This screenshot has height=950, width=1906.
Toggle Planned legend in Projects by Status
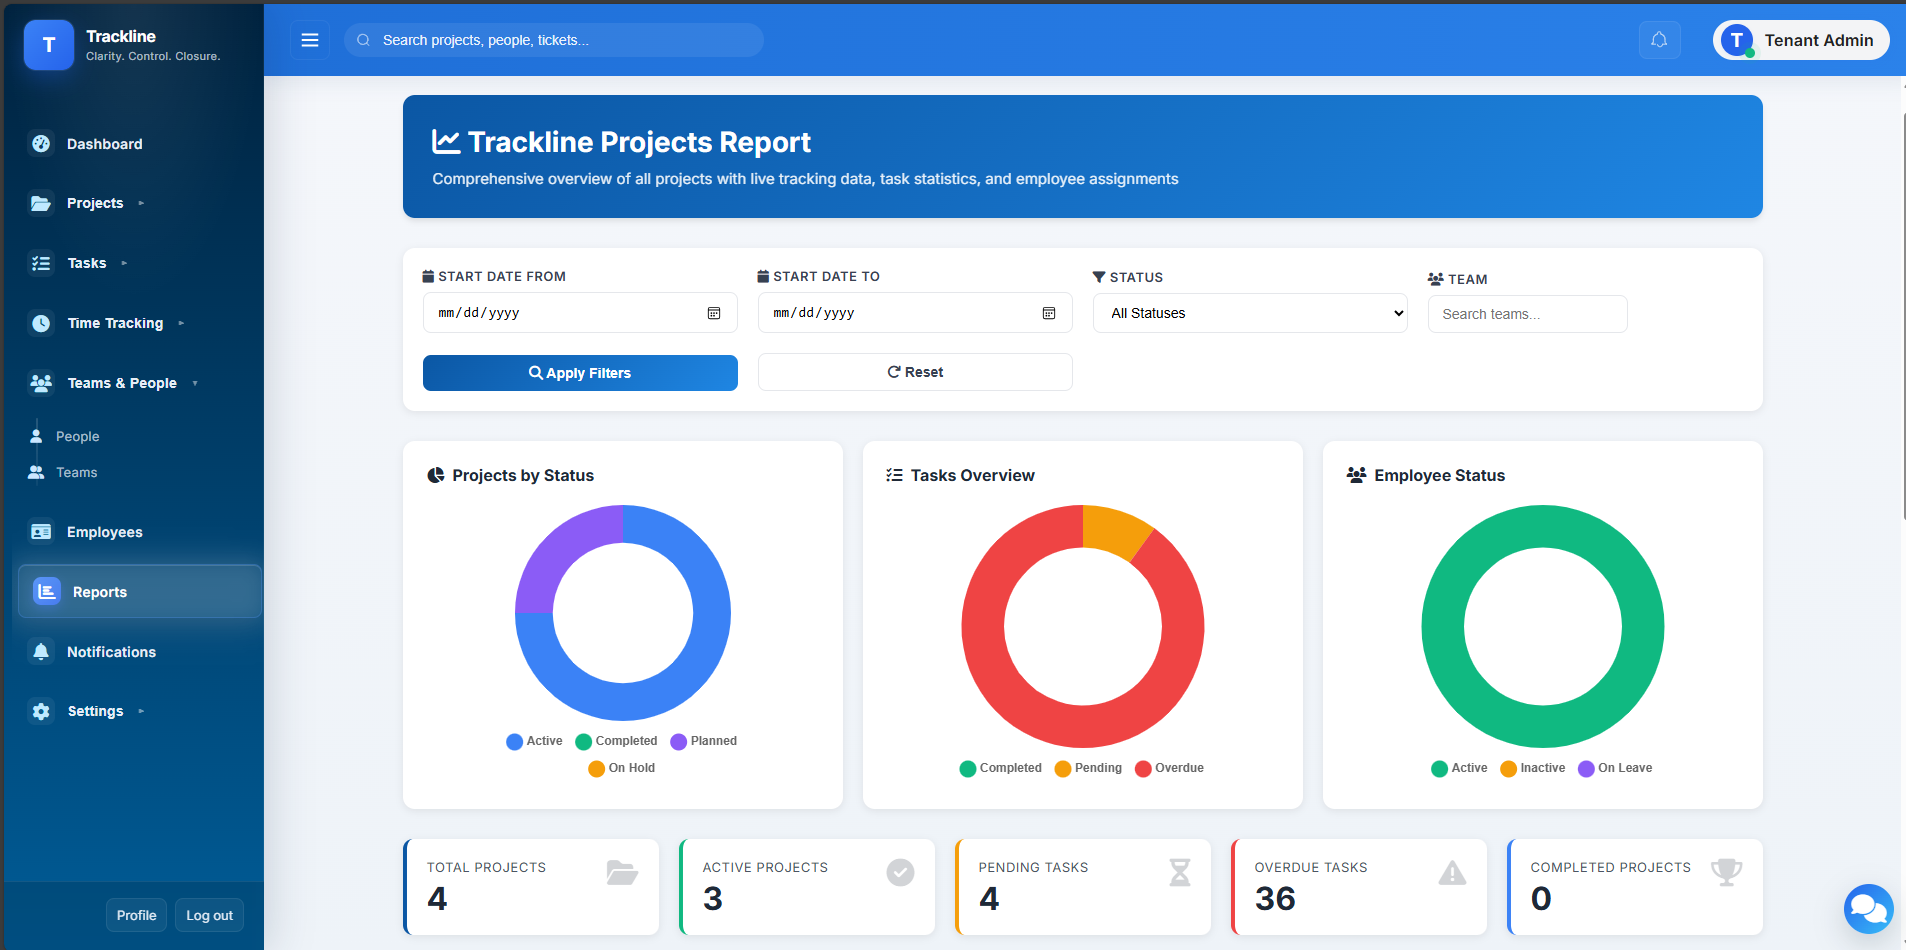pos(703,741)
